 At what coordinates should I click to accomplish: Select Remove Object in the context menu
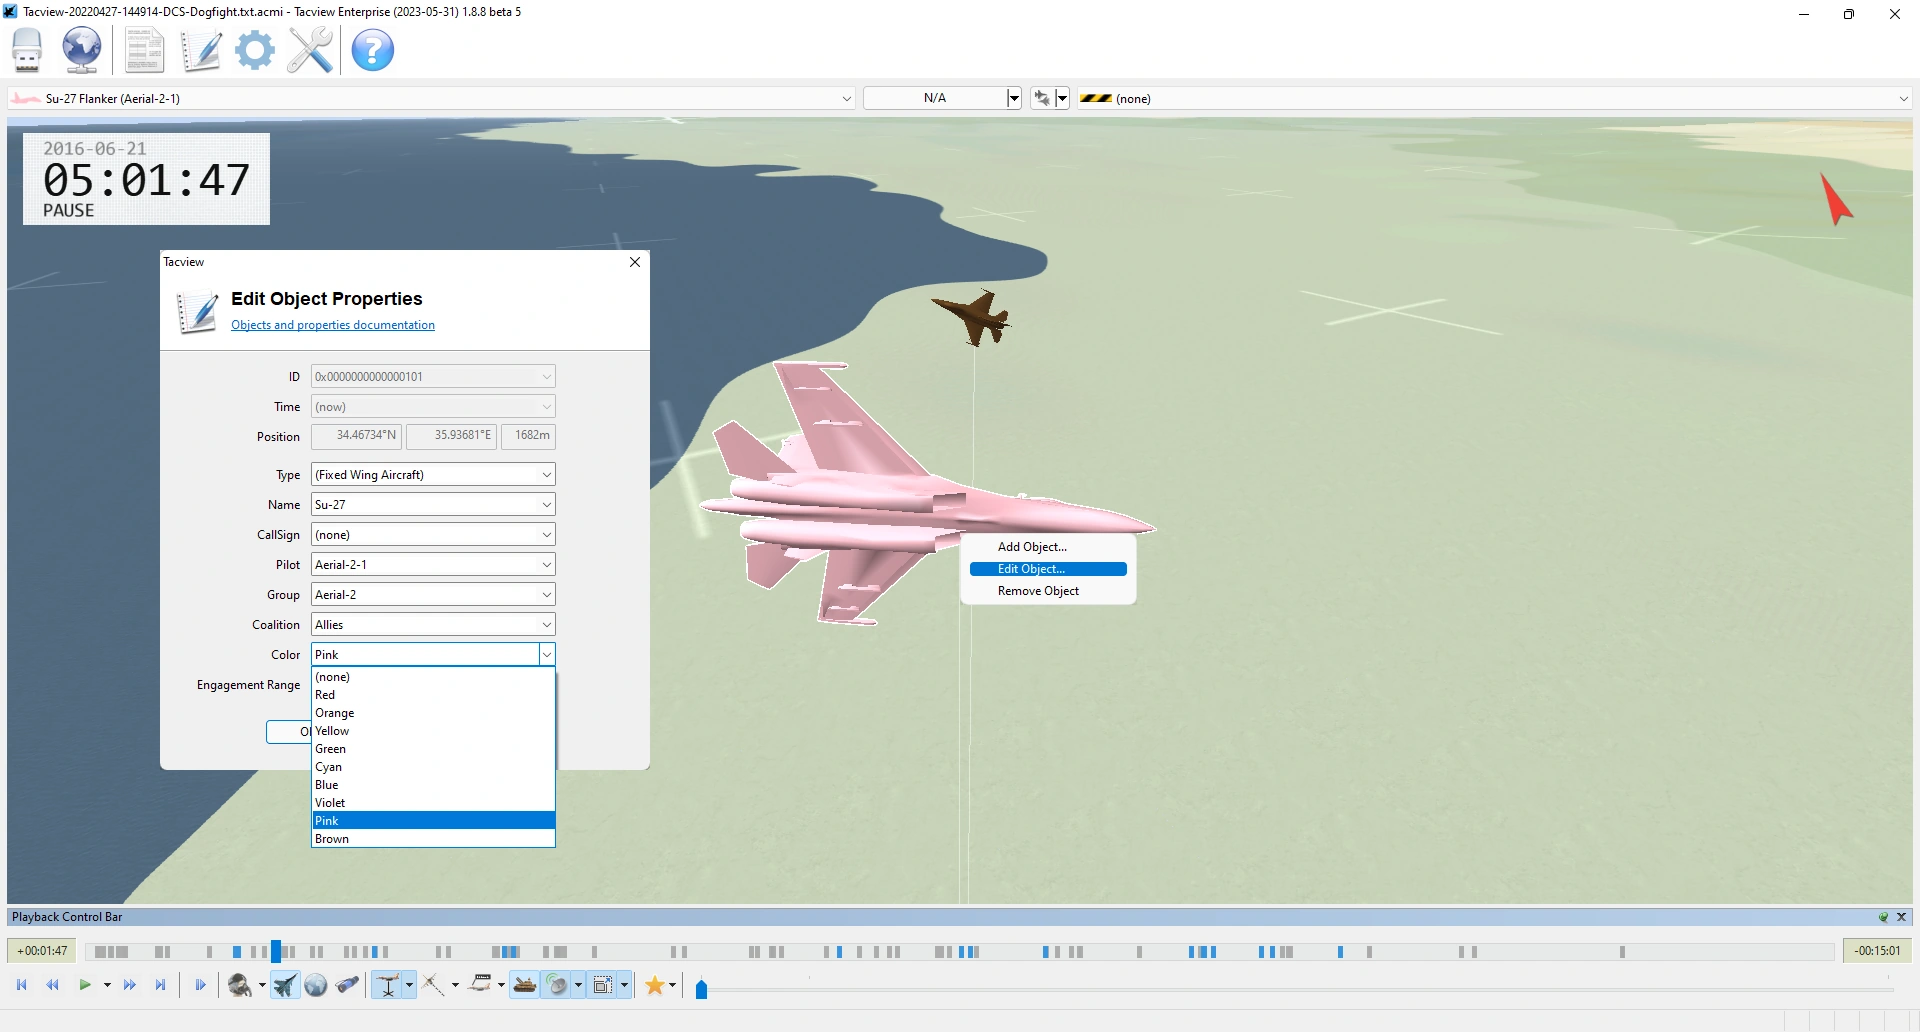click(1048, 591)
